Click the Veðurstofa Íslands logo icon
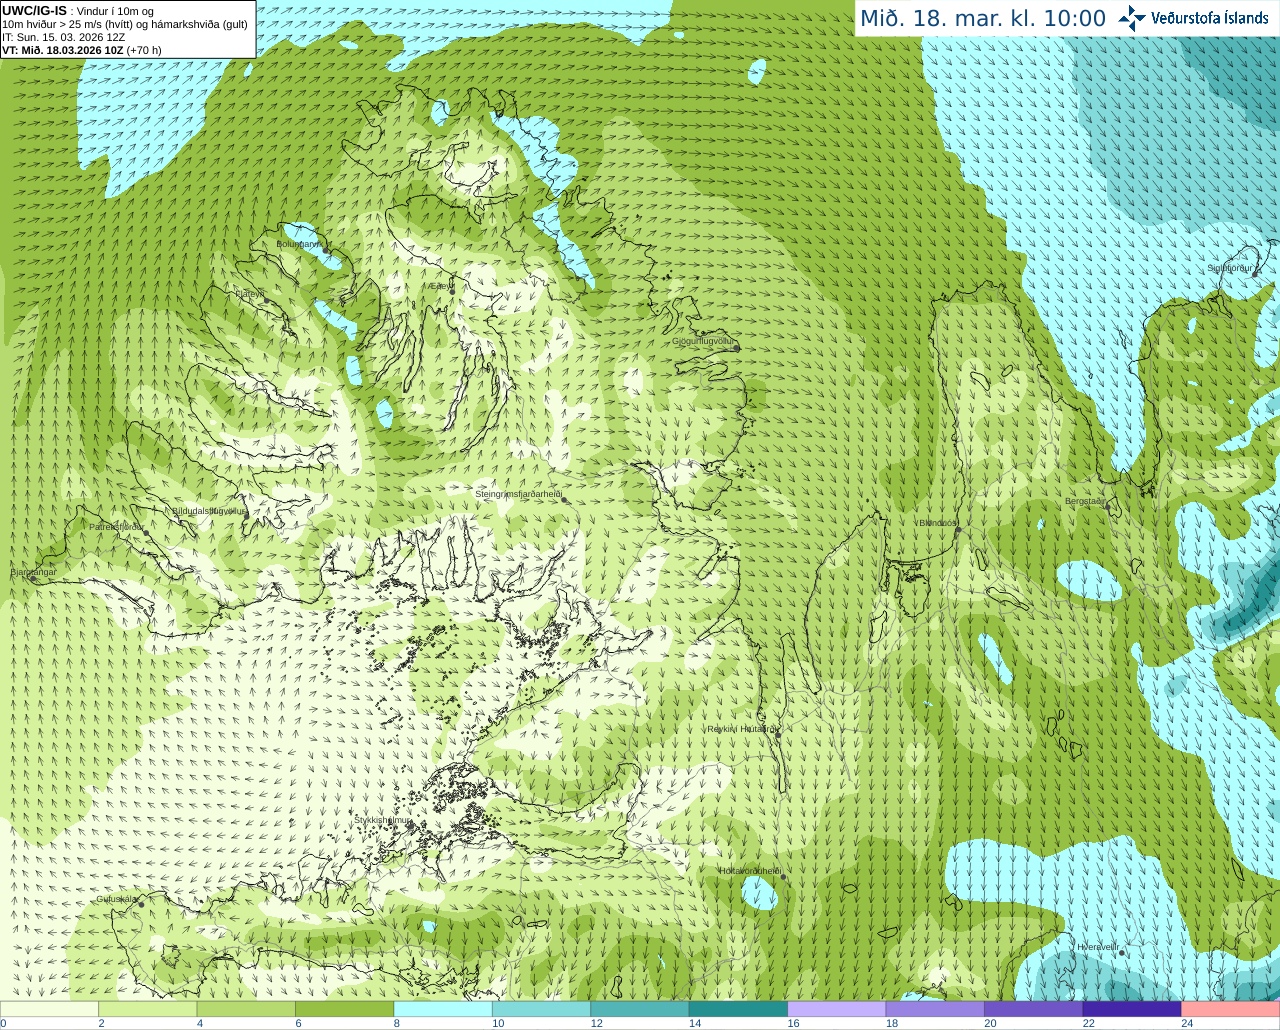 pyautogui.click(x=1131, y=18)
